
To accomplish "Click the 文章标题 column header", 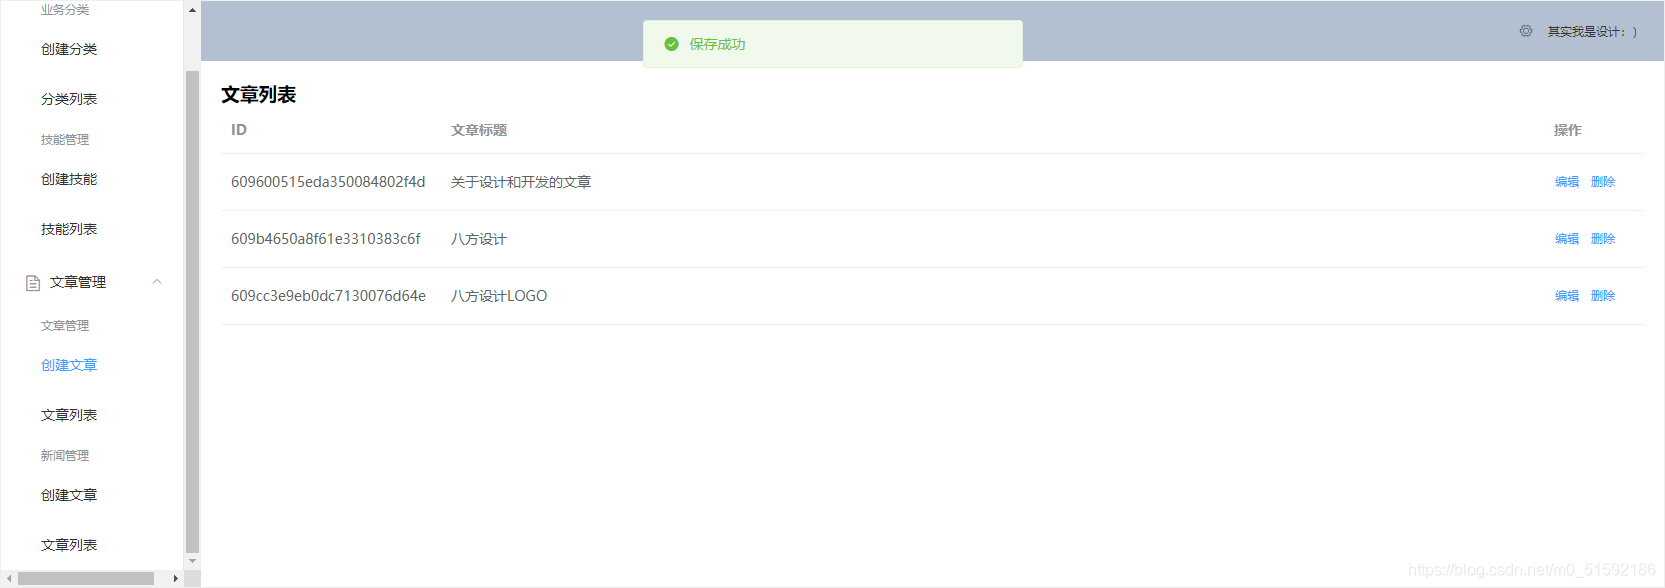I will pos(479,130).
